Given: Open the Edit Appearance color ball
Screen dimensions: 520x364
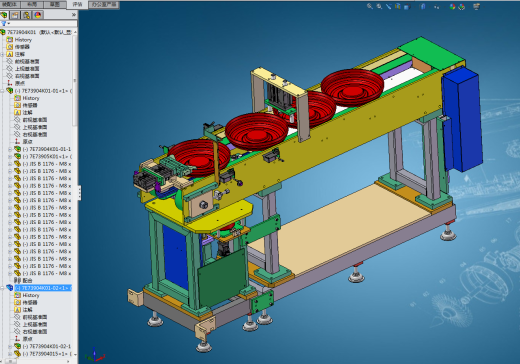Looking at the screenshot, I should [x=452, y=6].
